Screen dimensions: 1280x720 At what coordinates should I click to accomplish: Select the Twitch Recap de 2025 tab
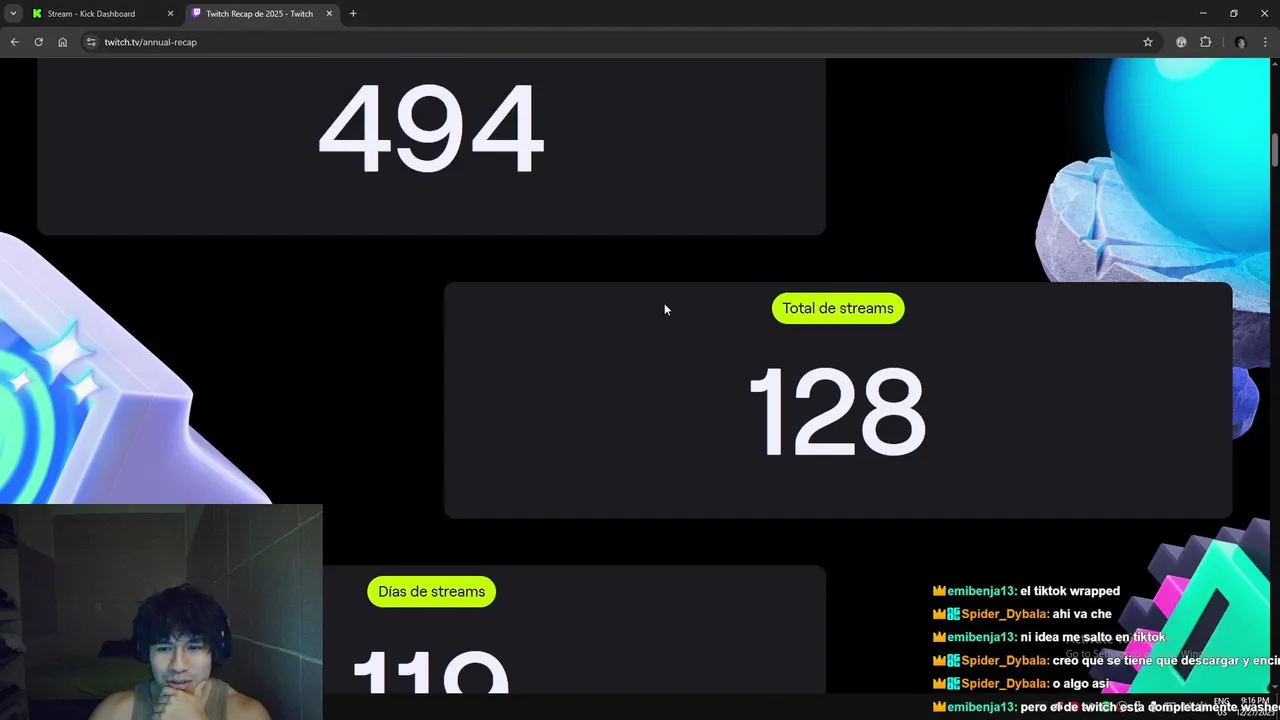click(x=261, y=14)
